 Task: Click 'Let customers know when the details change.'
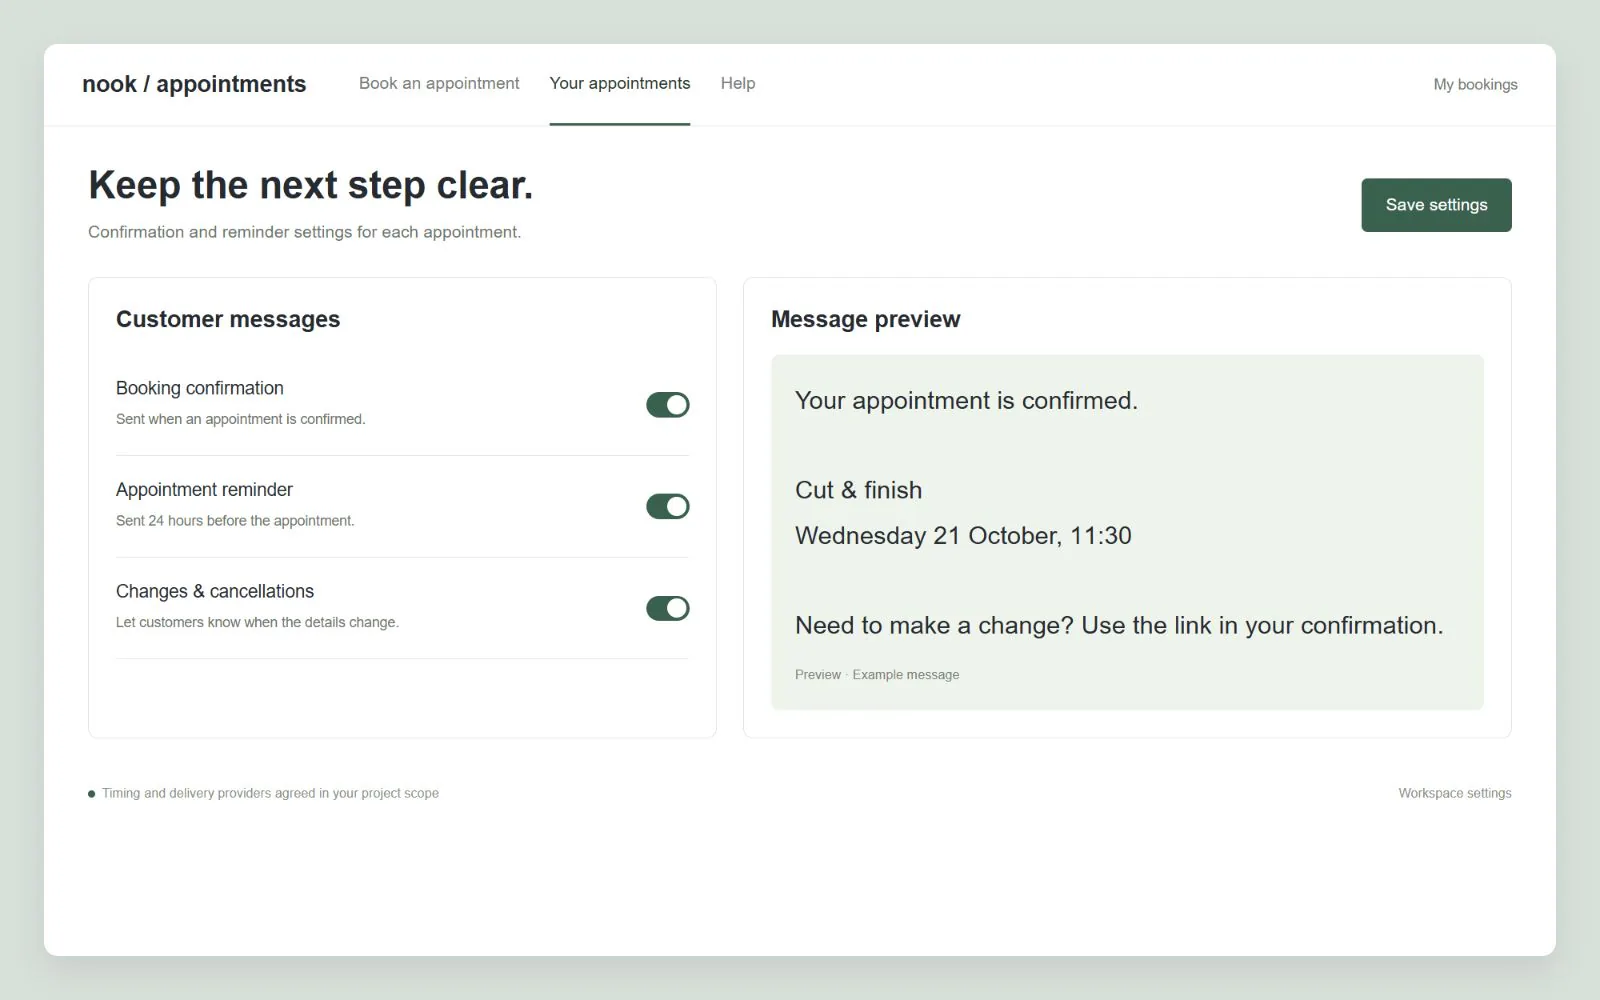(x=257, y=622)
